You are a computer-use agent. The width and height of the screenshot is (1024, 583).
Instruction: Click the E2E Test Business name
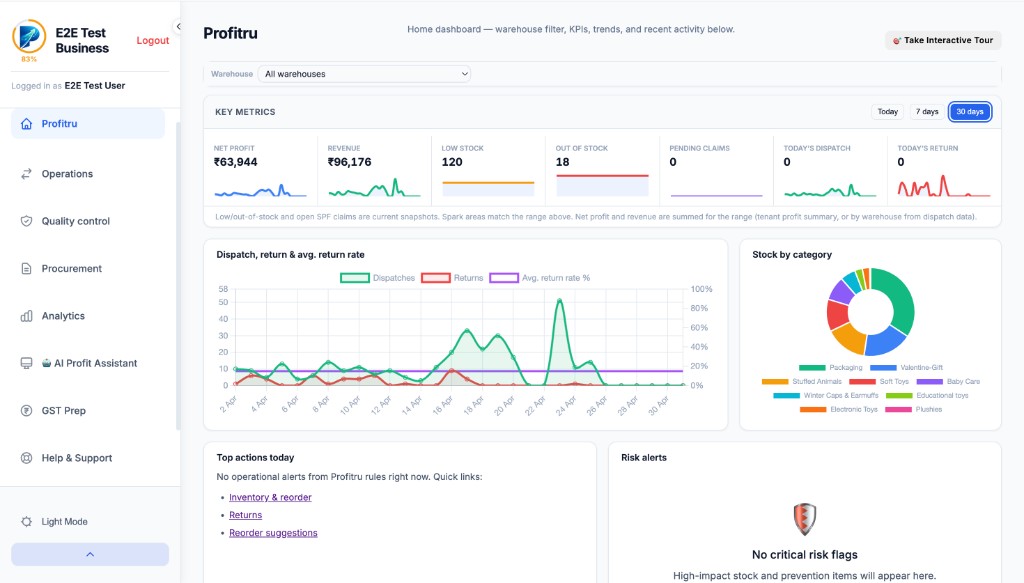click(x=82, y=40)
